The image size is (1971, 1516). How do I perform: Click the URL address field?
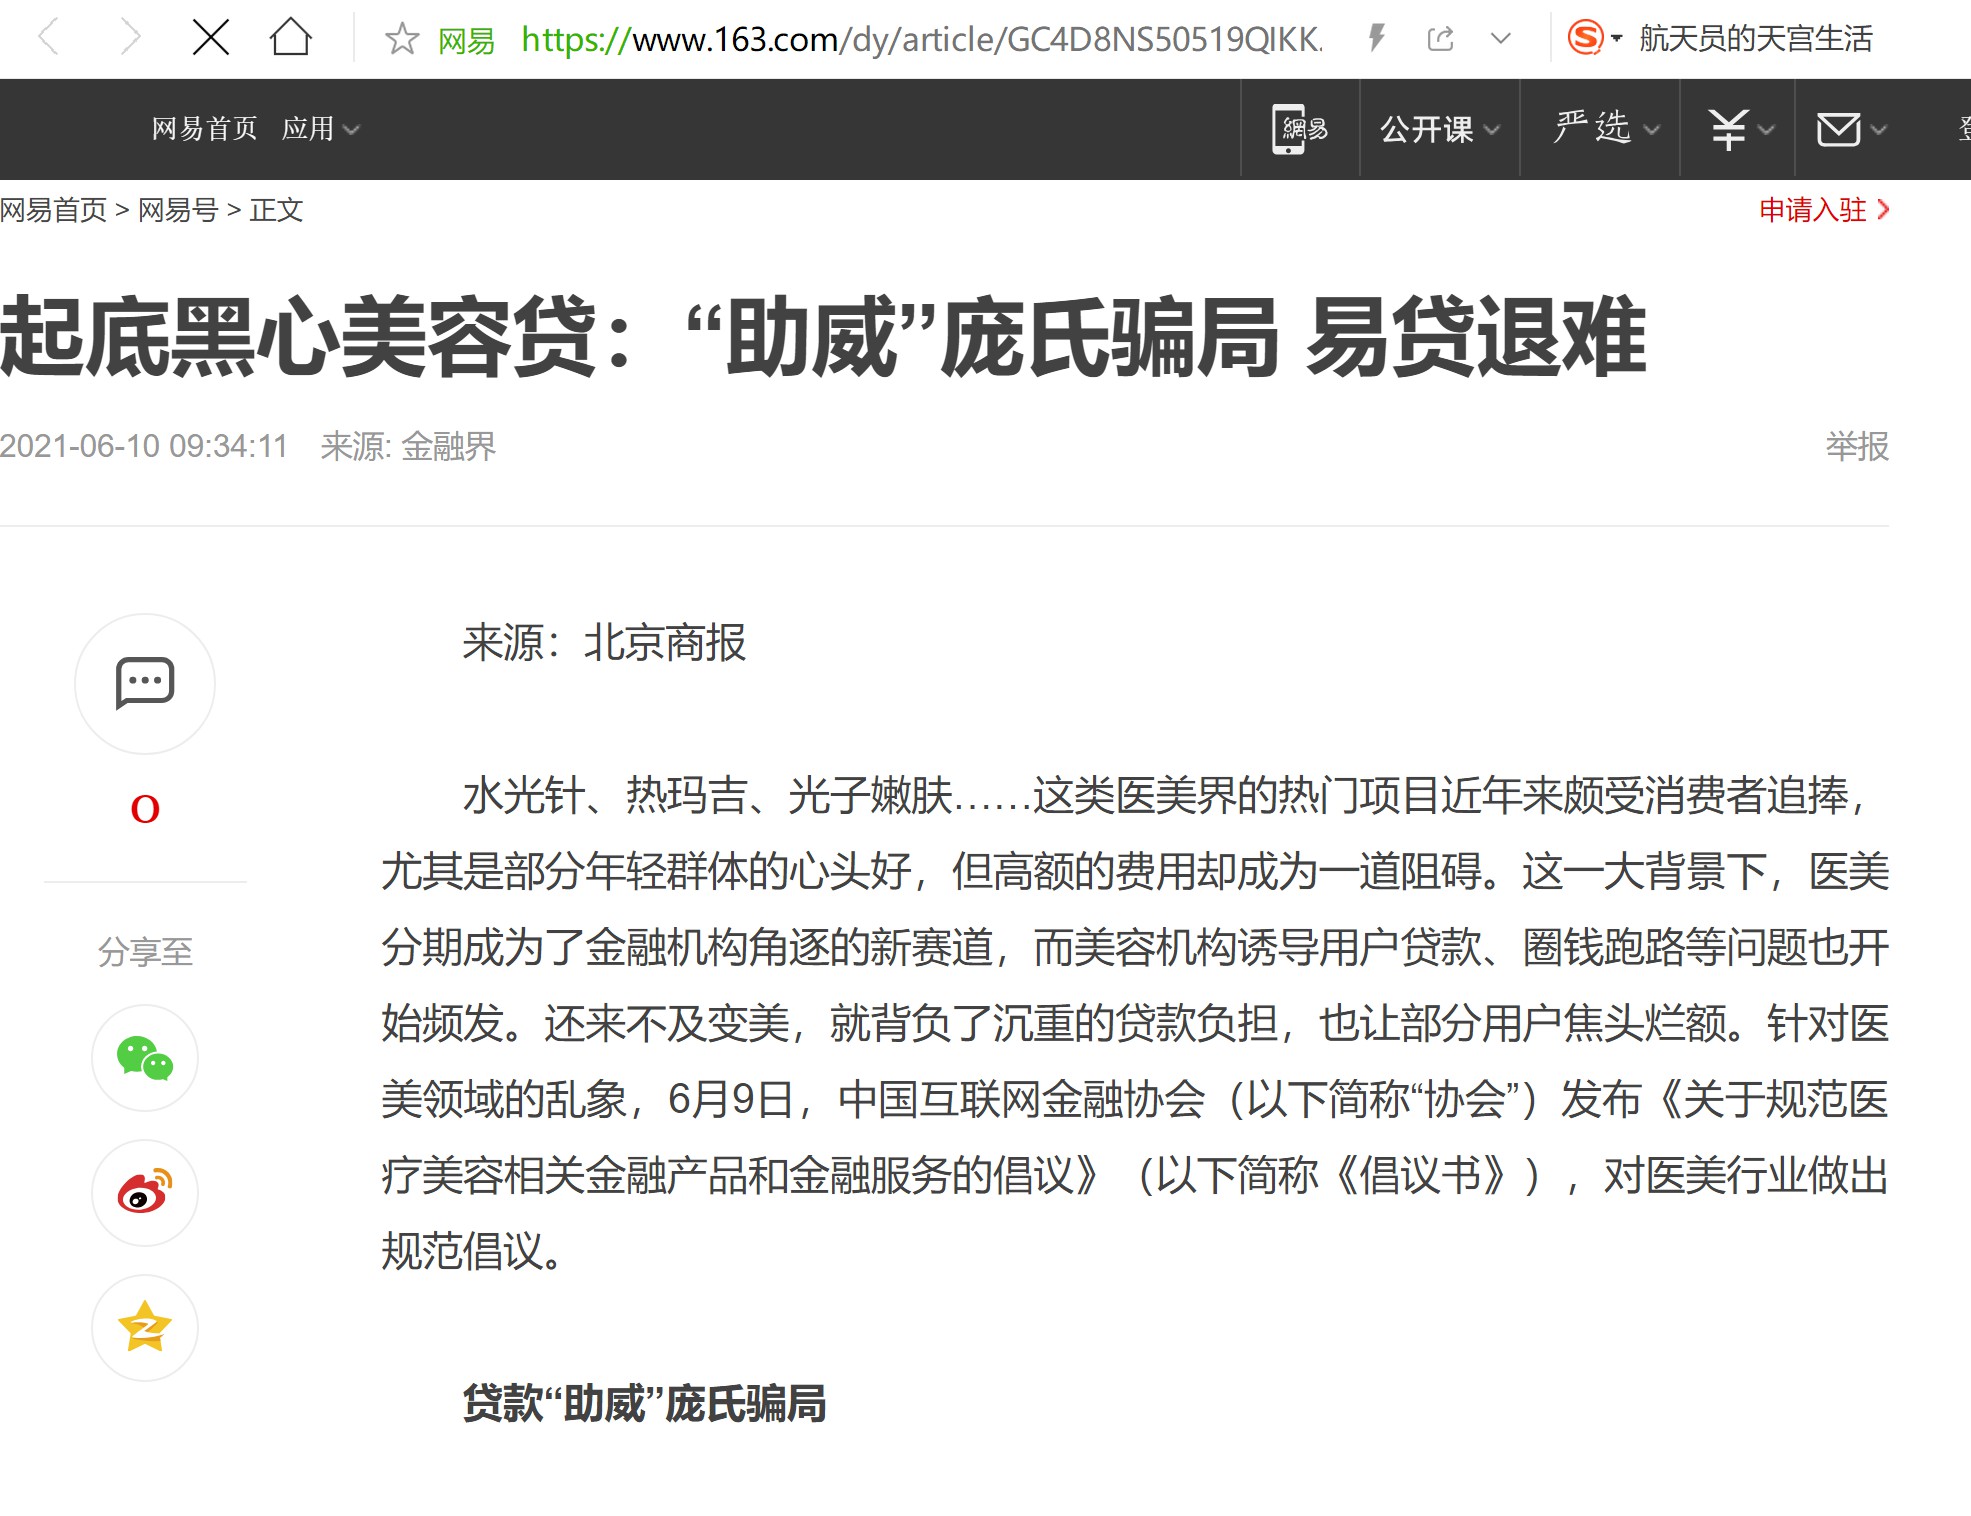[921, 39]
